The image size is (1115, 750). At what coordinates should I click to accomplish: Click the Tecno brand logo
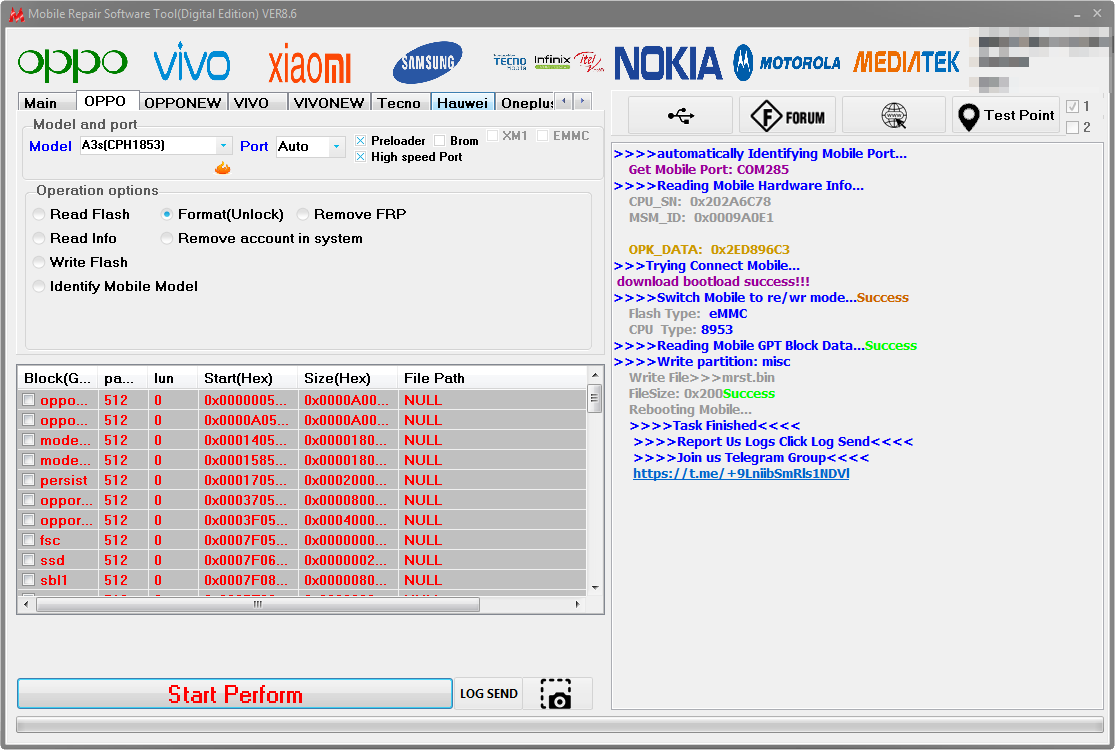(511, 62)
